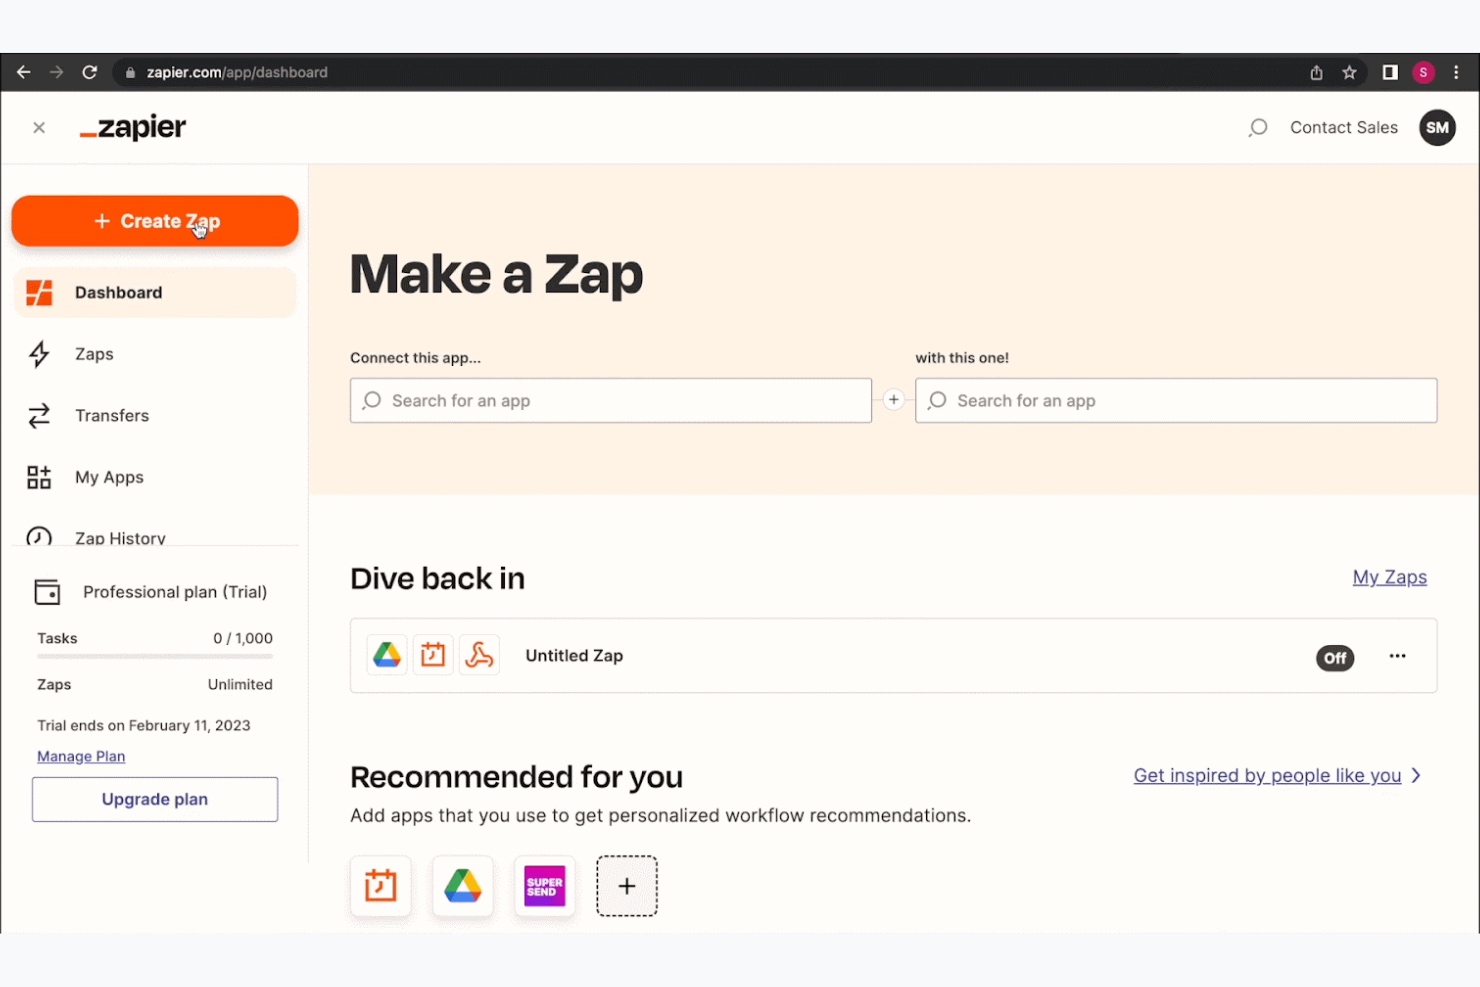This screenshot has height=987, width=1480.
Task: Go to Zaps in sidebar
Action: point(94,354)
